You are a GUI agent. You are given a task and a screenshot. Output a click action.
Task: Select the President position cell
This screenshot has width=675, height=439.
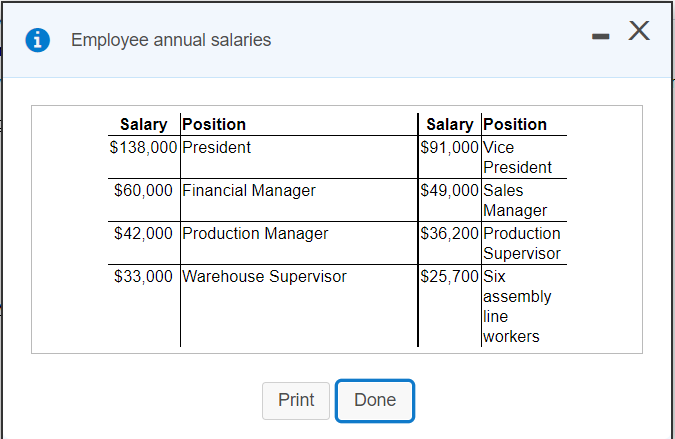tap(217, 147)
